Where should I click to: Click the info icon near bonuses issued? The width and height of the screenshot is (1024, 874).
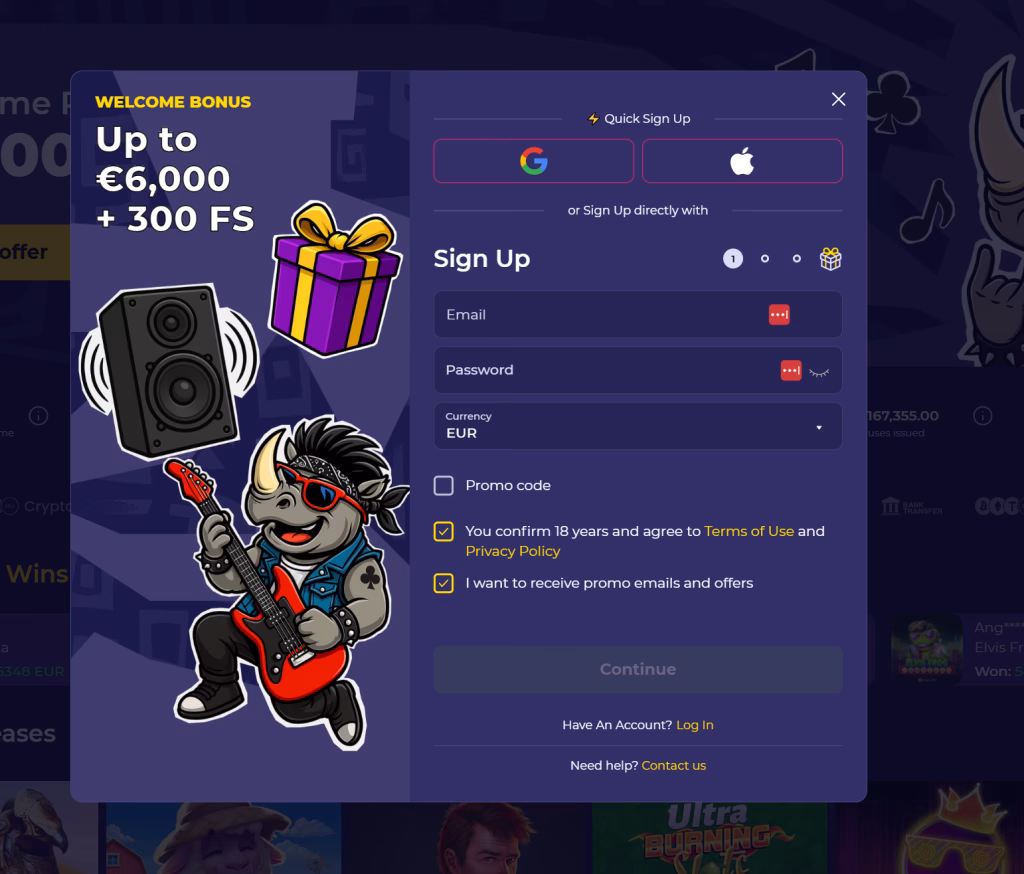tap(982, 415)
